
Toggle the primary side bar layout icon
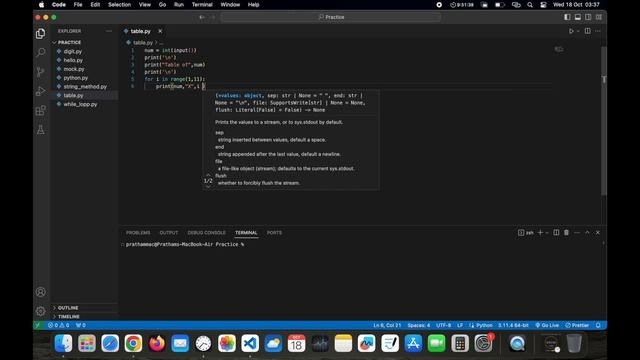(567, 17)
